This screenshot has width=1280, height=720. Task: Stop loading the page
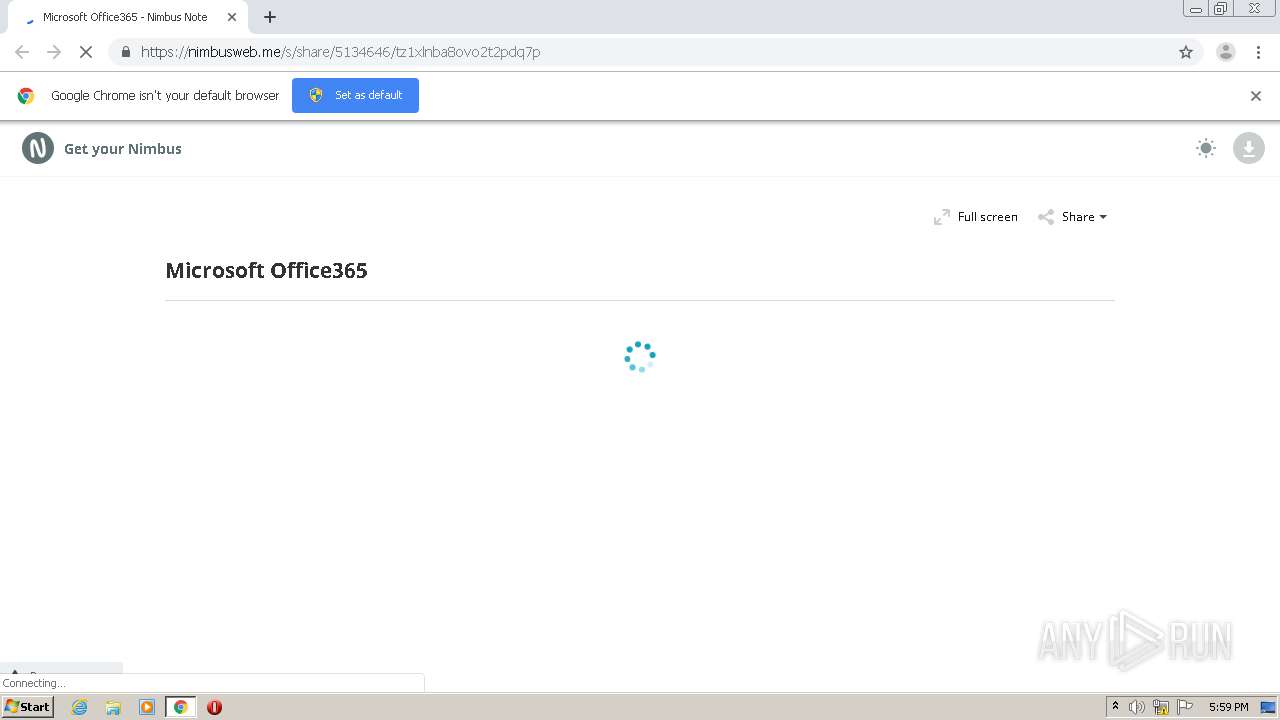(86, 52)
